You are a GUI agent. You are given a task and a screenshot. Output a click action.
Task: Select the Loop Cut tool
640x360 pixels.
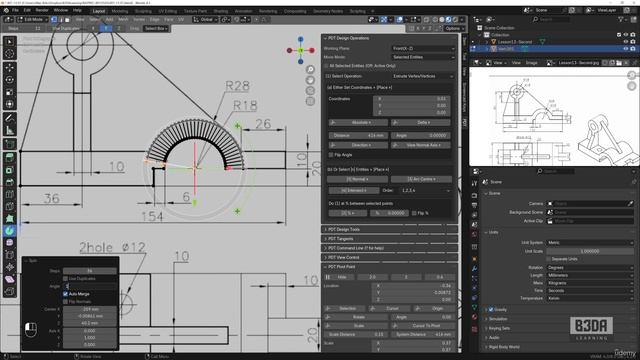click(10, 194)
